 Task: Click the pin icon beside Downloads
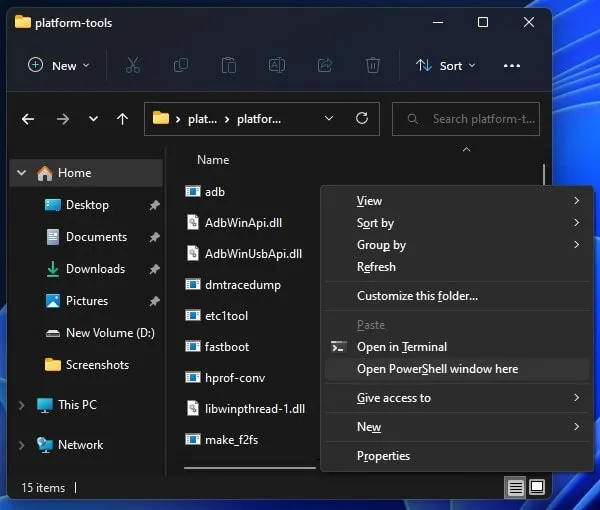(155, 269)
